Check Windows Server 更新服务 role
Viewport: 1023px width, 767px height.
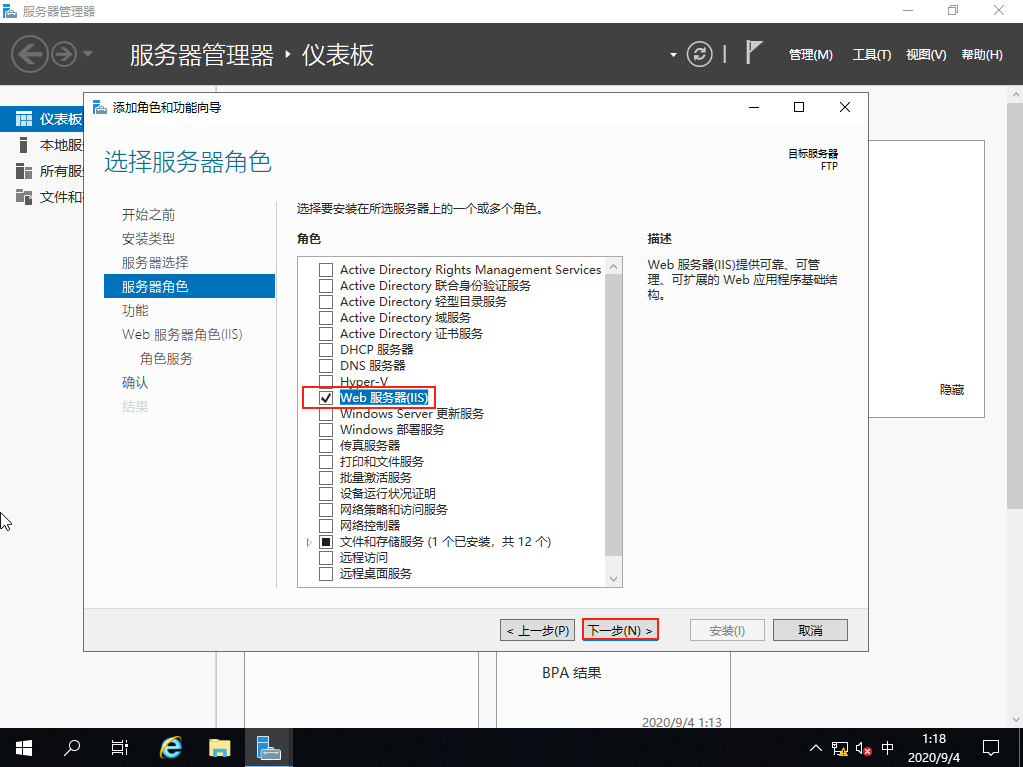tap(326, 414)
